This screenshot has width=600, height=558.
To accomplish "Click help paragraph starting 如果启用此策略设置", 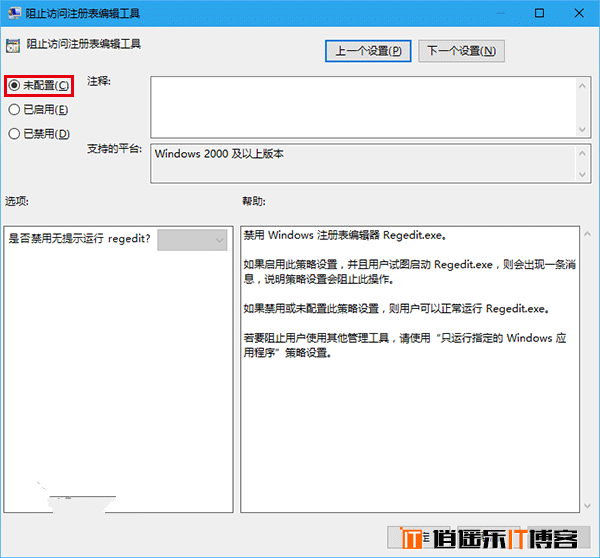I will pyautogui.click(x=409, y=272).
